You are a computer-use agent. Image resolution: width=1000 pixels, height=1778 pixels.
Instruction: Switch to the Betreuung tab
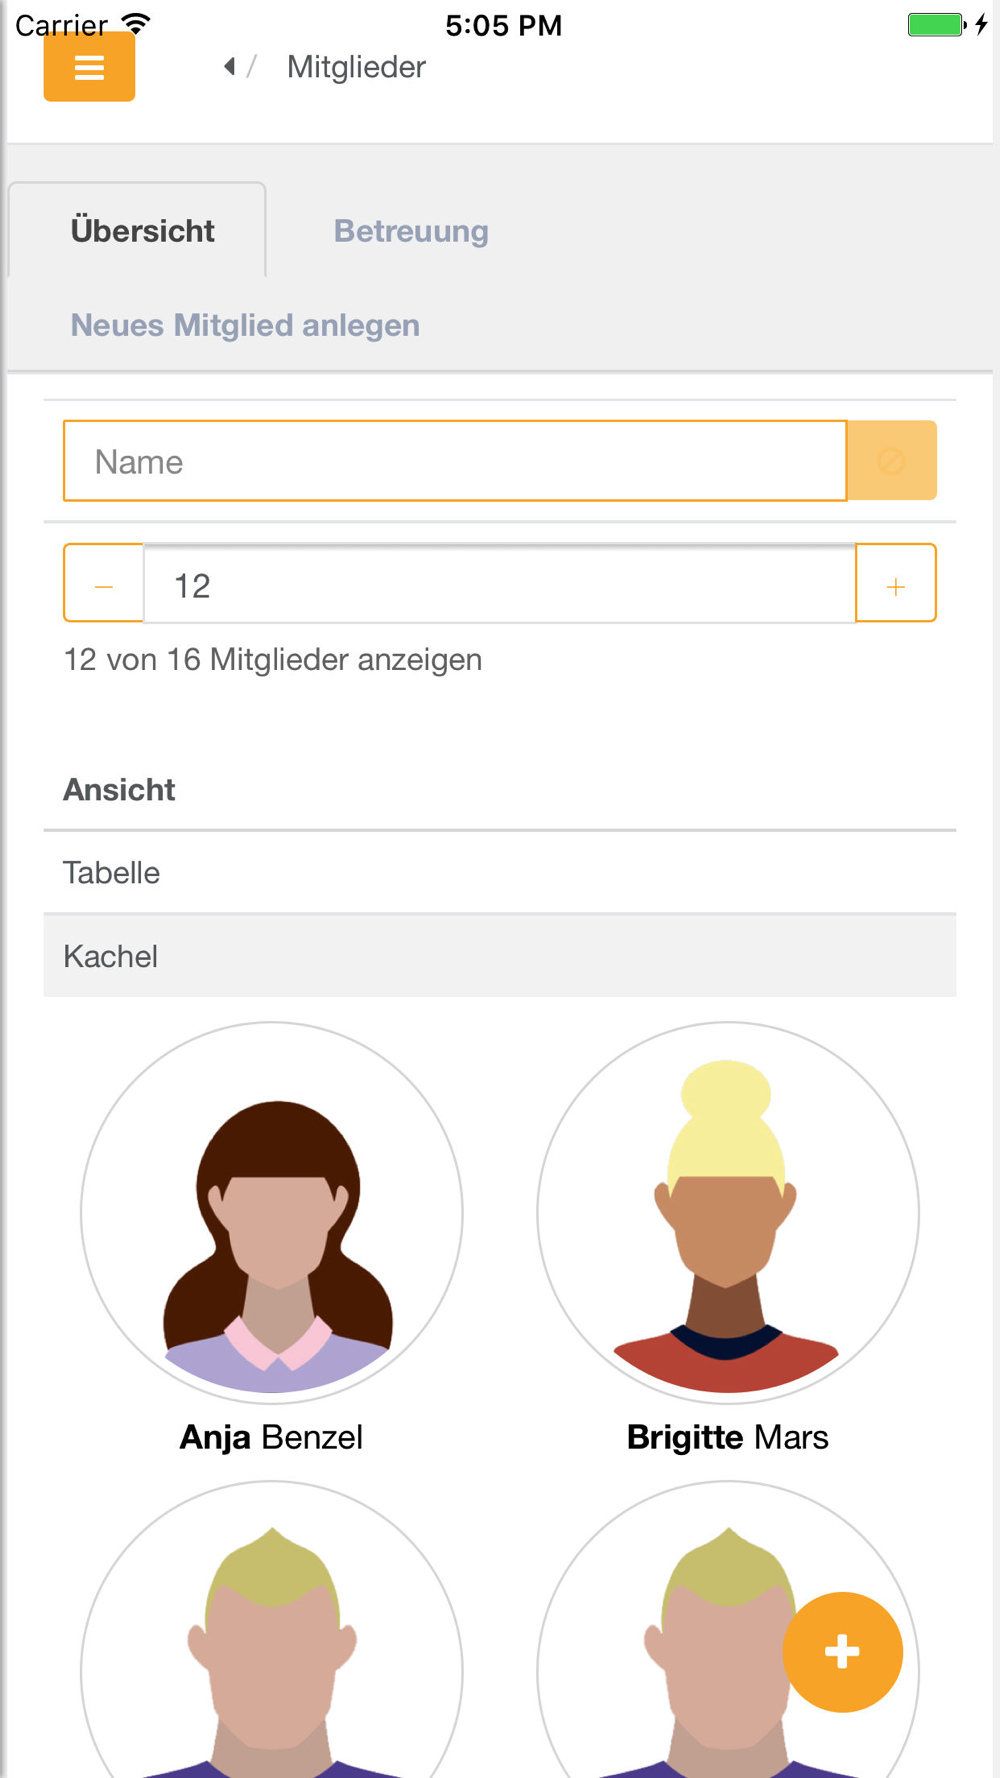point(411,231)
